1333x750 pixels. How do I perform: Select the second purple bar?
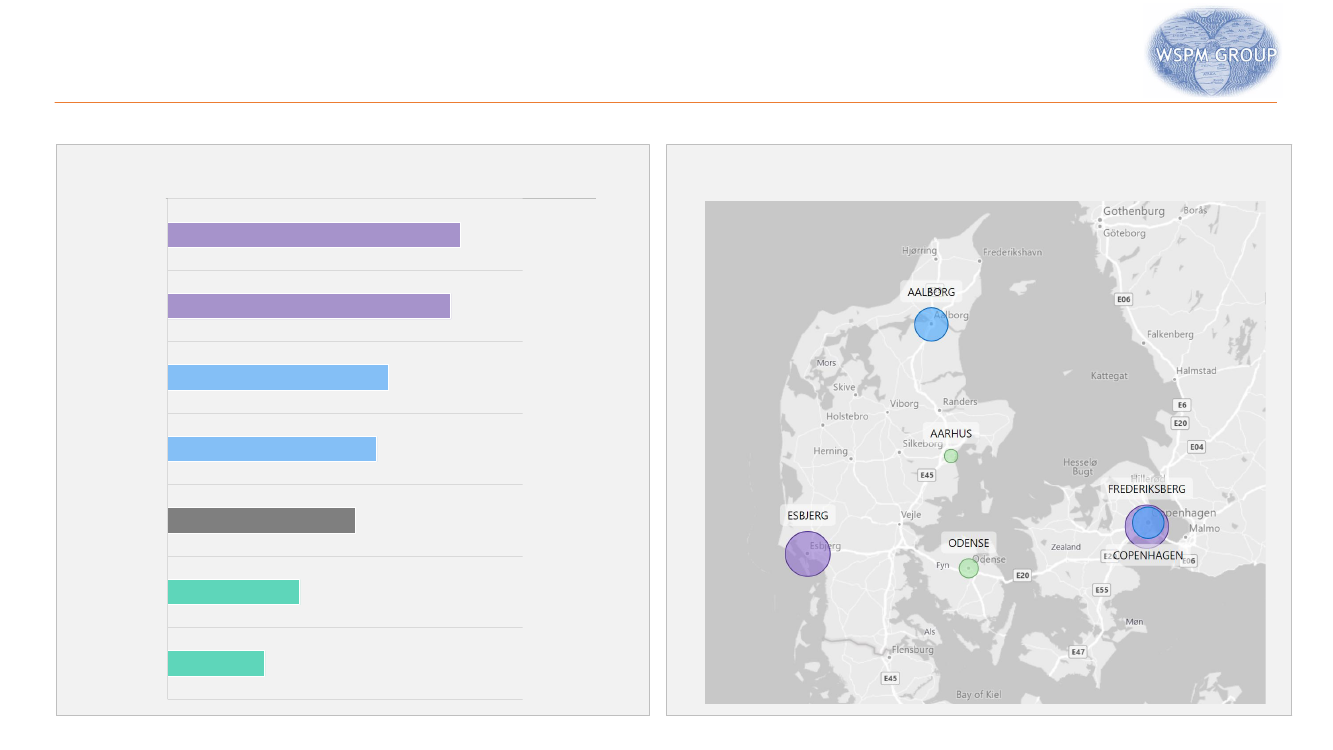tap(308, 306)
